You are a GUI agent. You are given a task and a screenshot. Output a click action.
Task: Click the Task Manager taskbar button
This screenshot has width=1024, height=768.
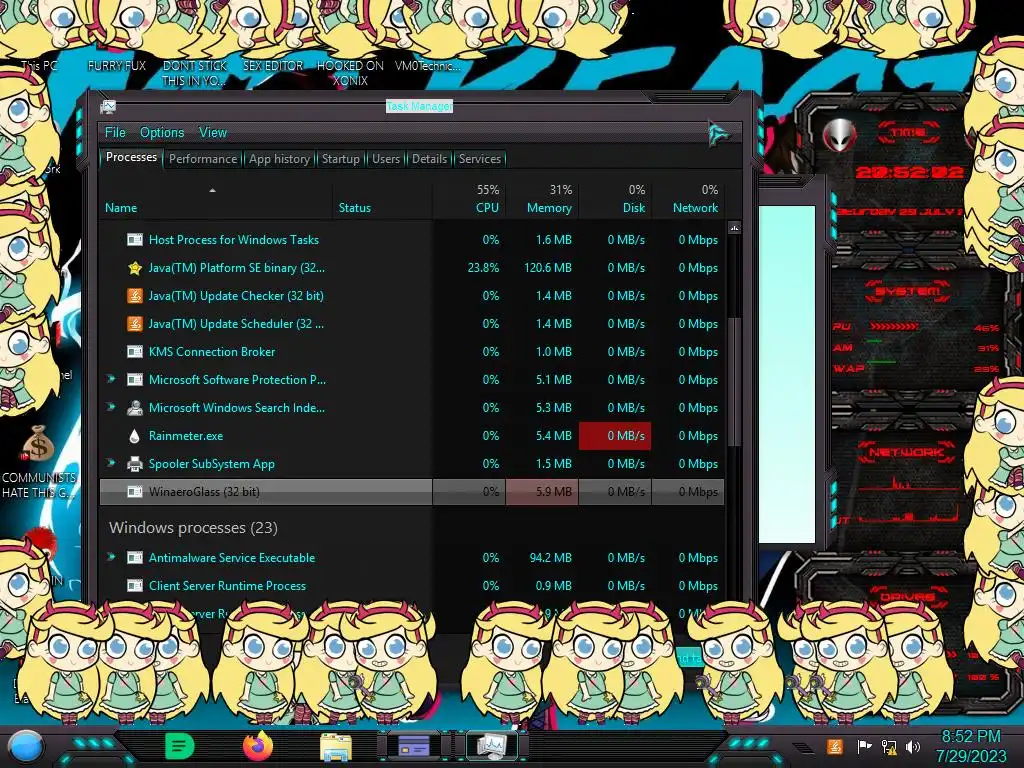pyautogui.click(x=491, y=746)
